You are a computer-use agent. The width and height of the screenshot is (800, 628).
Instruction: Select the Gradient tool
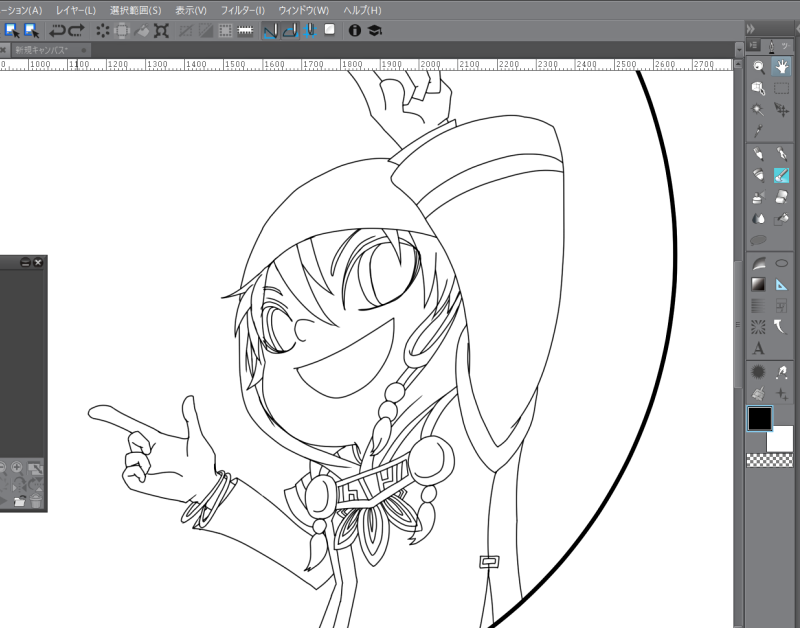(x=759, y=284)
